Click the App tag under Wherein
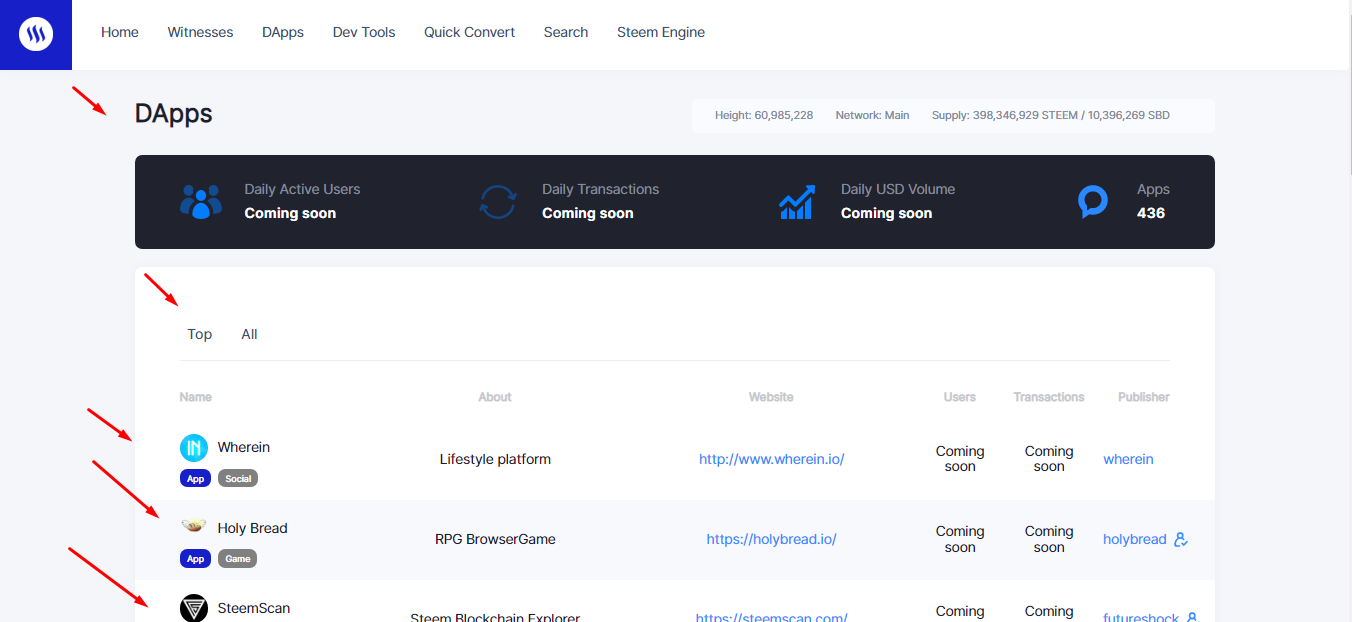Screen dimensions: 1352x622 (195, 478)
